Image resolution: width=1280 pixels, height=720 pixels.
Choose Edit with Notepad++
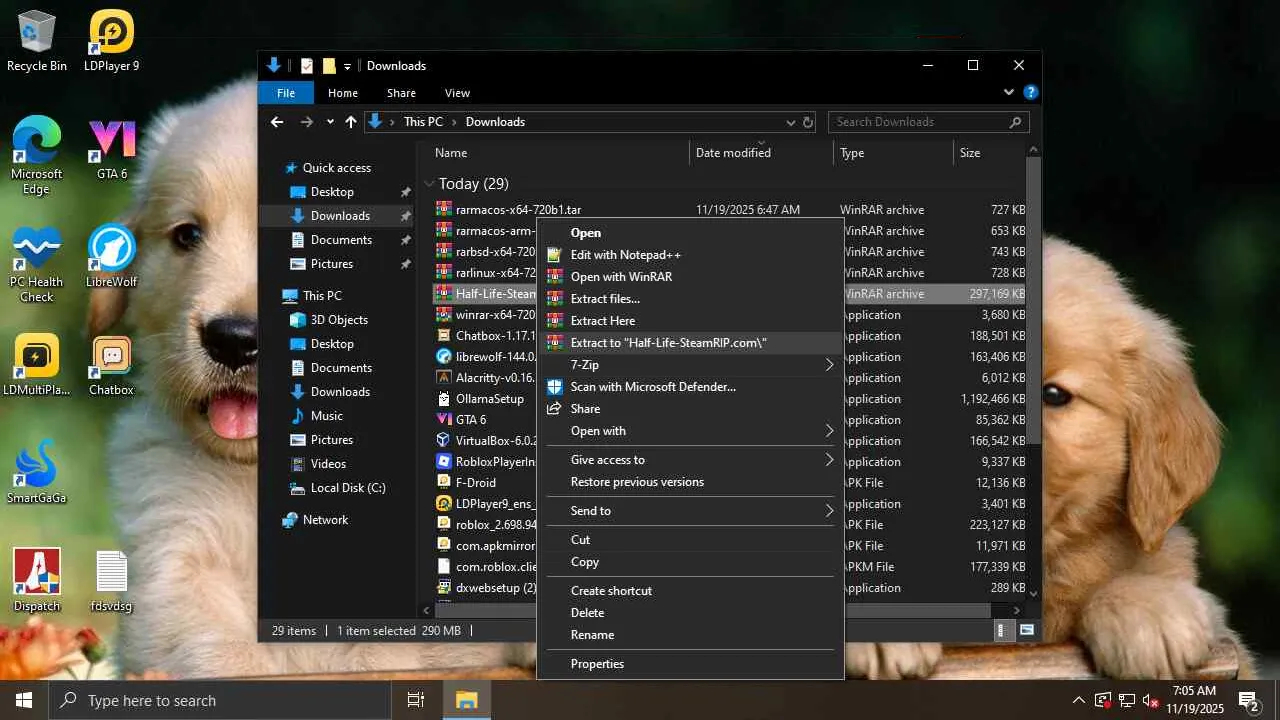click(690, 255)
